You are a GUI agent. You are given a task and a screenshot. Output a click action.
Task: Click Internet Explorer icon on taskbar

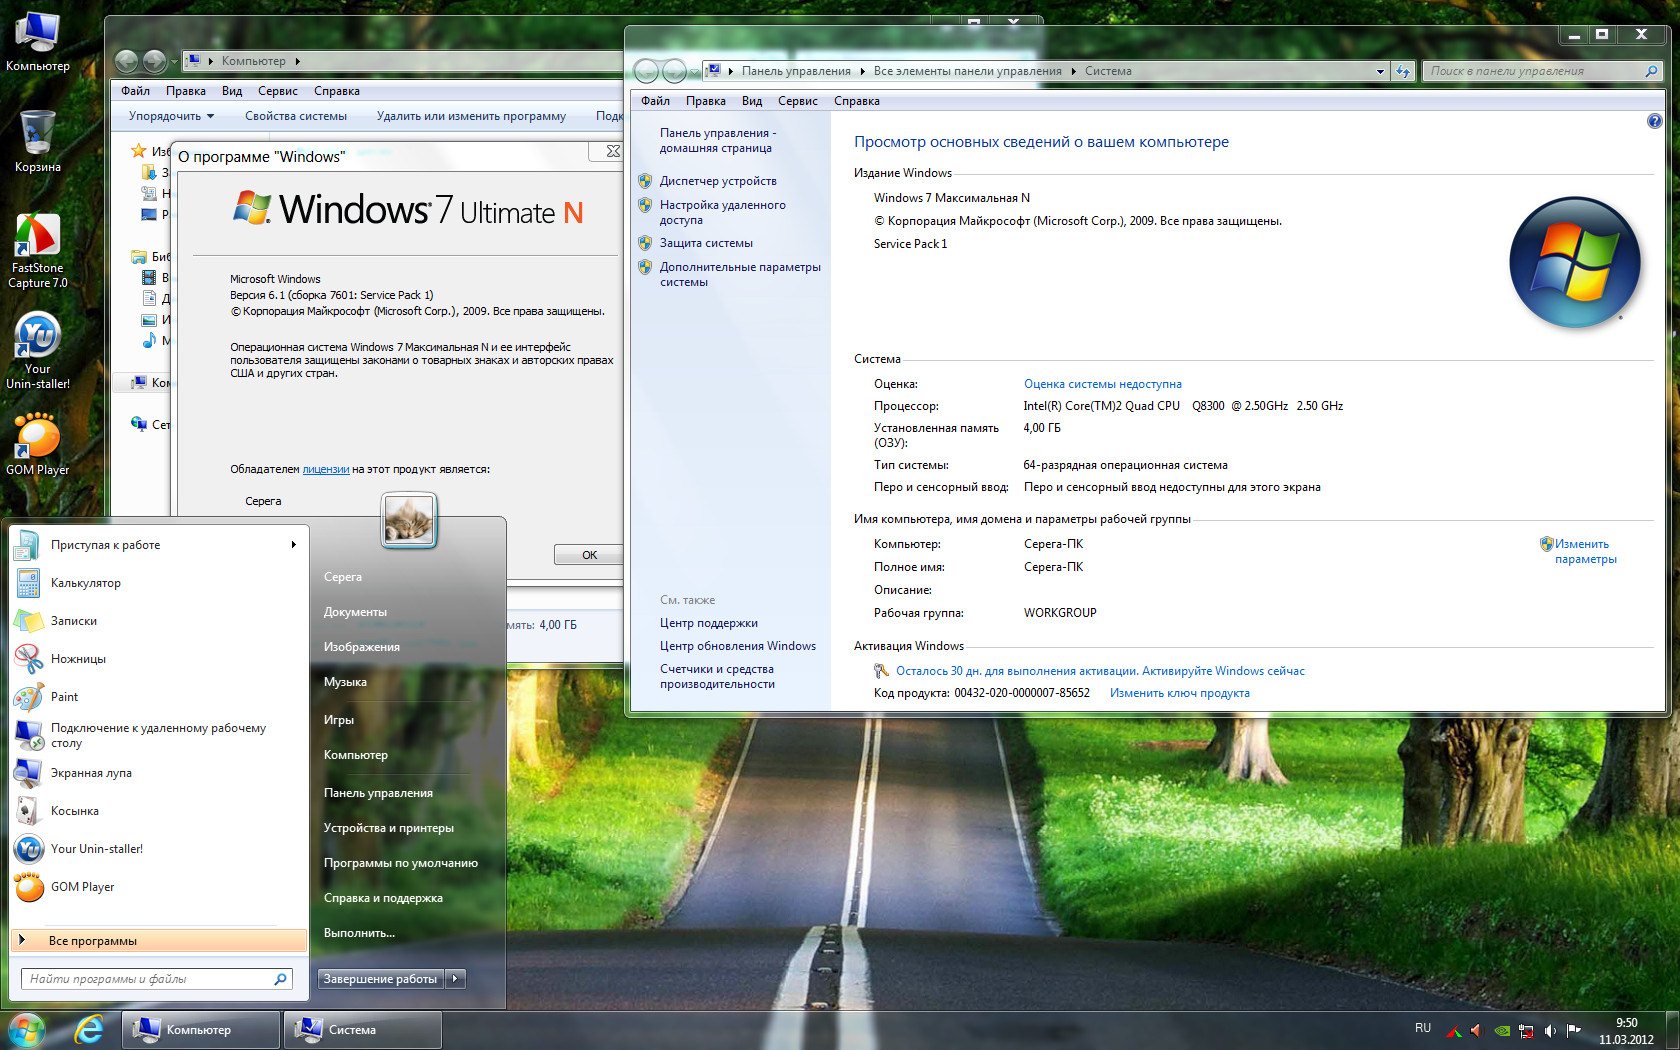pyautogui.click(x=89, y=1029)
